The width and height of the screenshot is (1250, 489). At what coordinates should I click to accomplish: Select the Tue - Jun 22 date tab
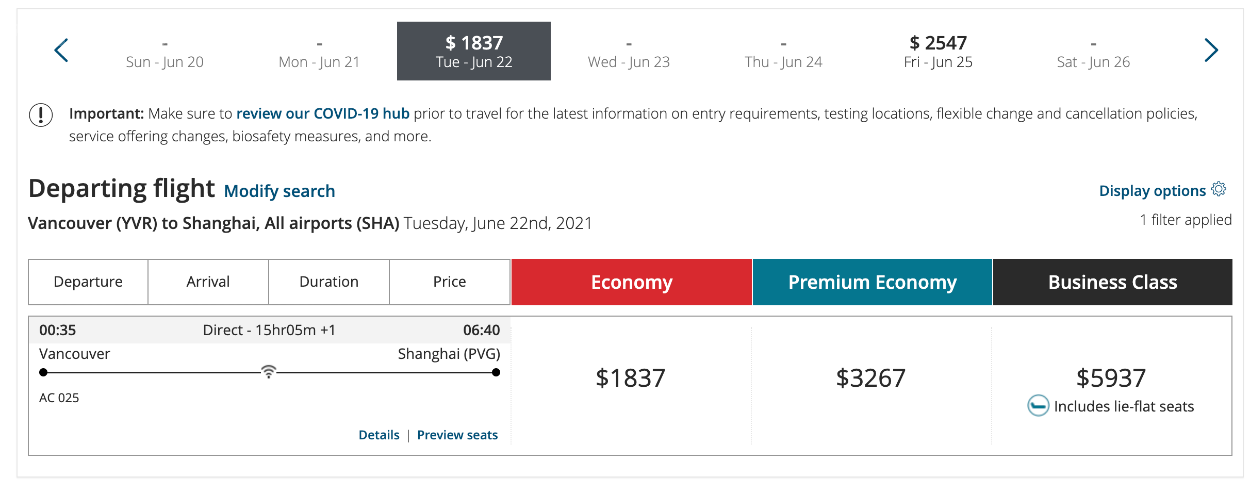[x=474, y=51]
